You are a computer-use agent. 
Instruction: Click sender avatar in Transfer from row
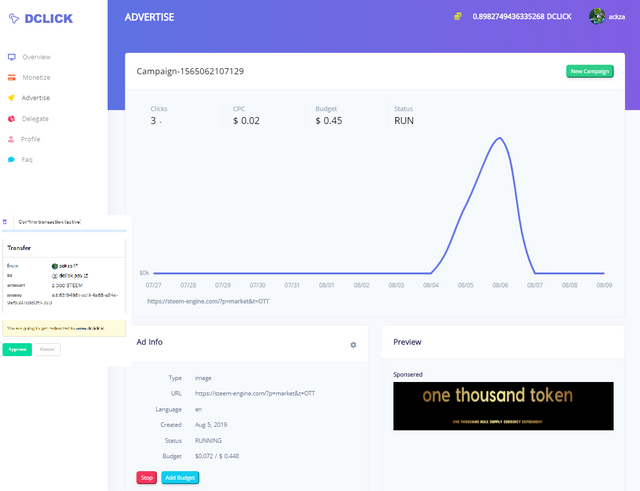click(55, 266)
